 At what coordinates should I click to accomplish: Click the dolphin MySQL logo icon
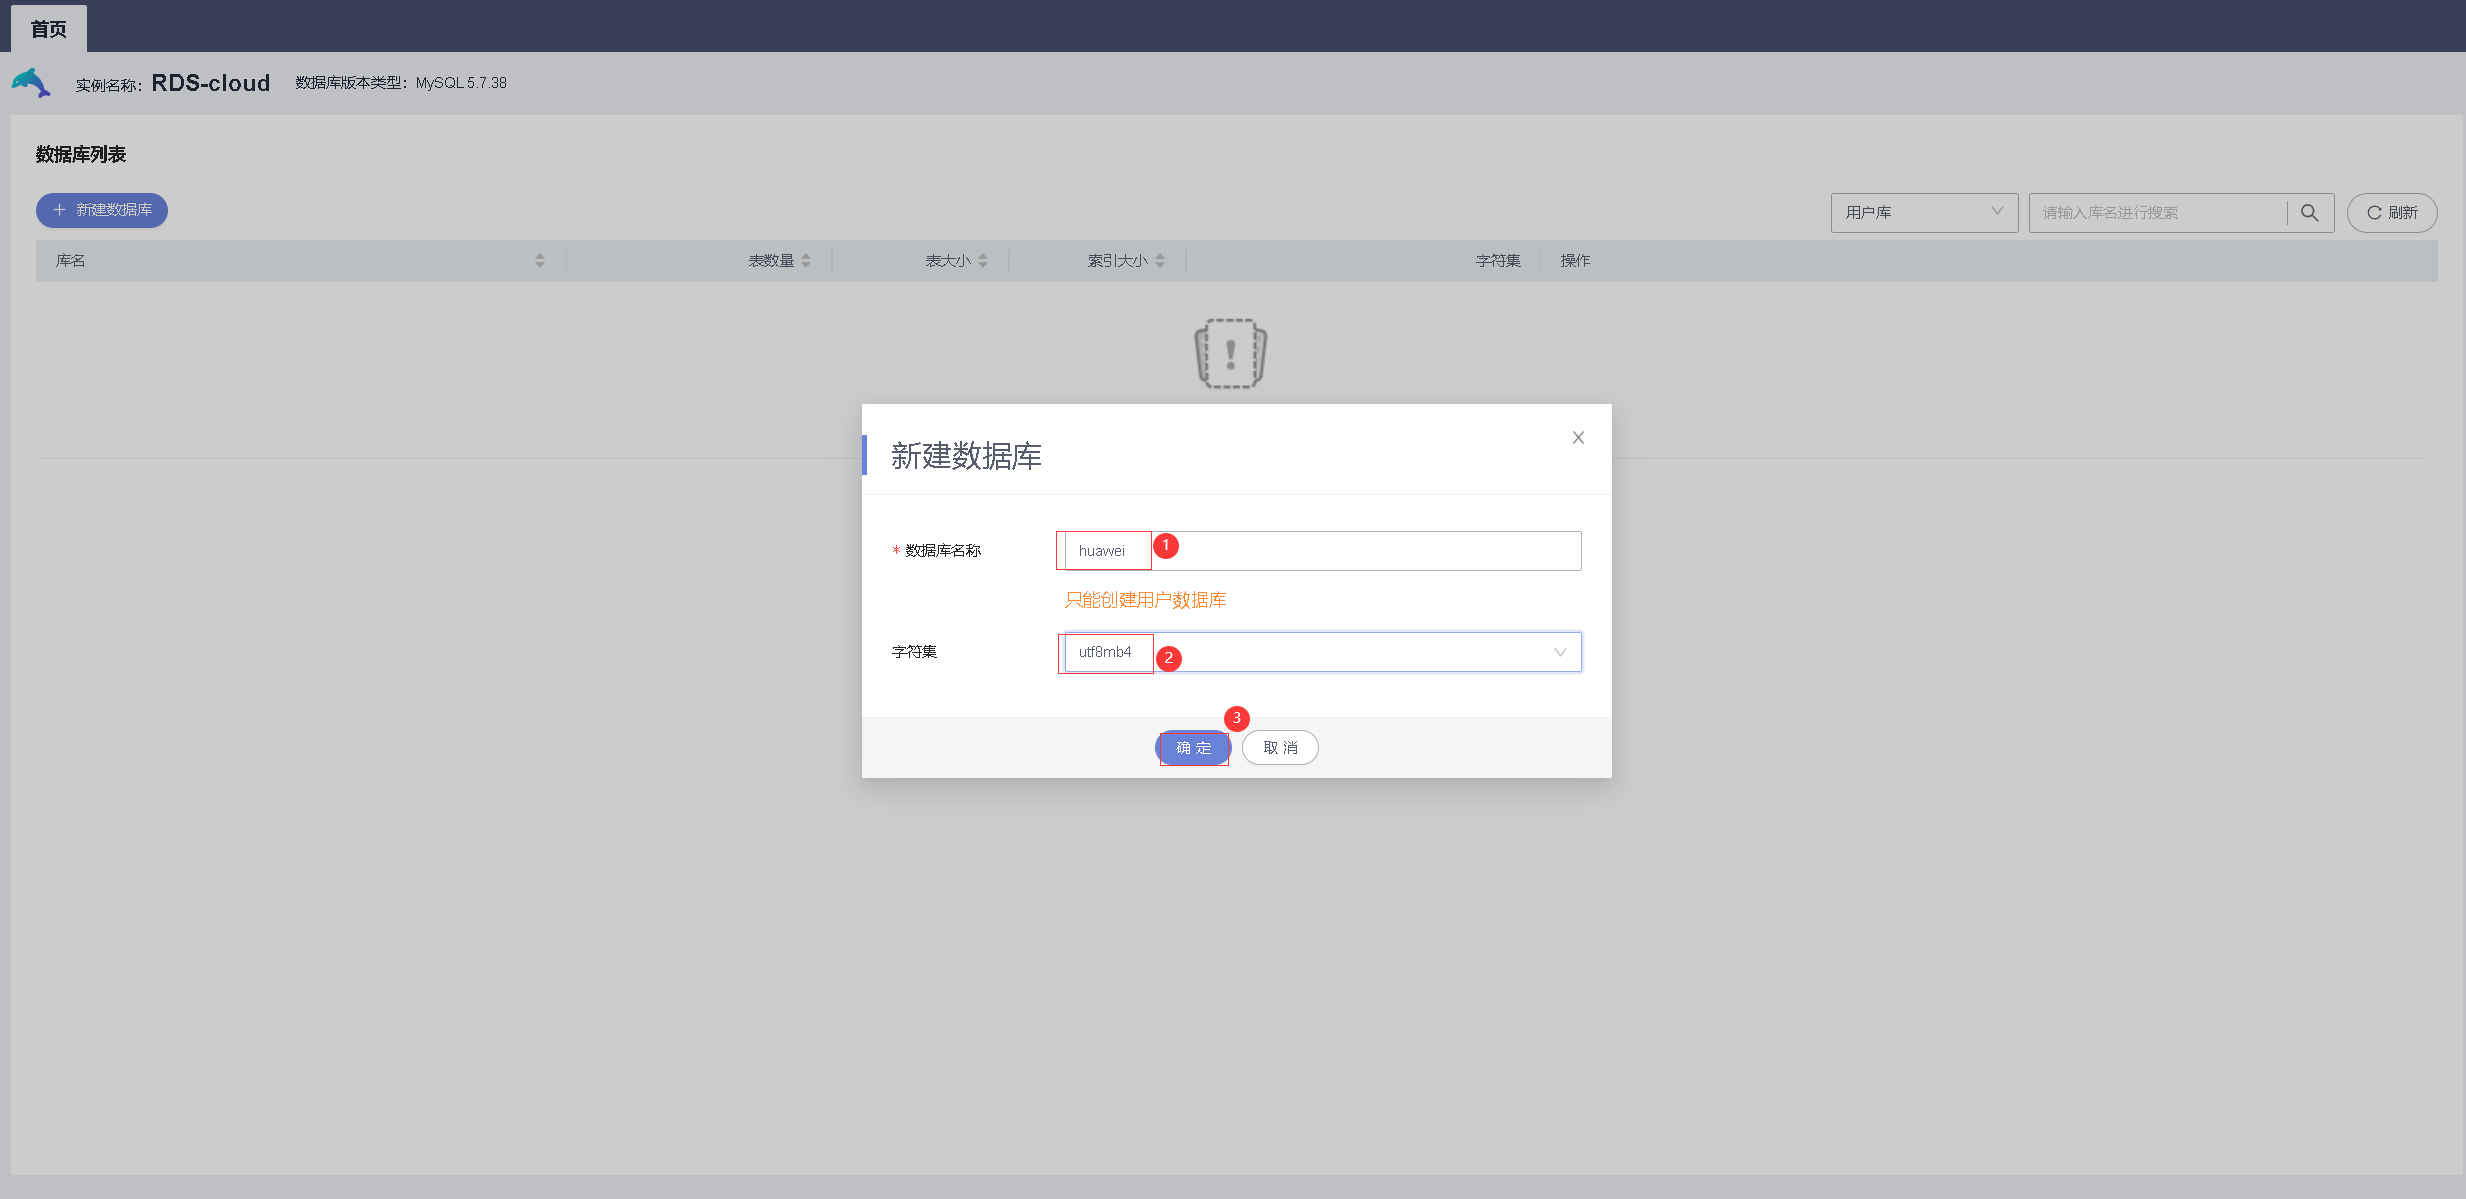point(31,83)
